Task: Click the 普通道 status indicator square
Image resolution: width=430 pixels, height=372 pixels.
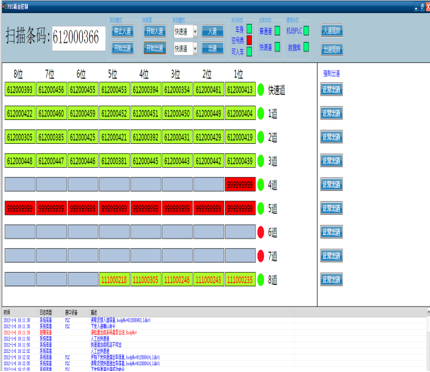Action: (x=277, y=31)
